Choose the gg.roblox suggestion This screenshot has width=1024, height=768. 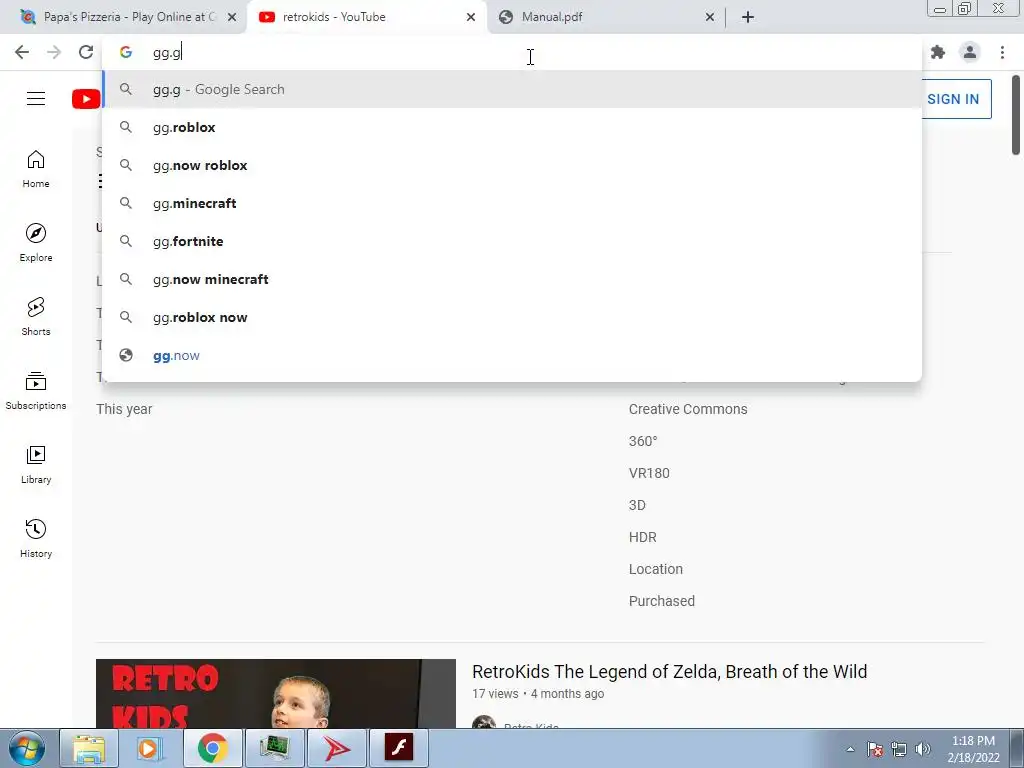512,127
